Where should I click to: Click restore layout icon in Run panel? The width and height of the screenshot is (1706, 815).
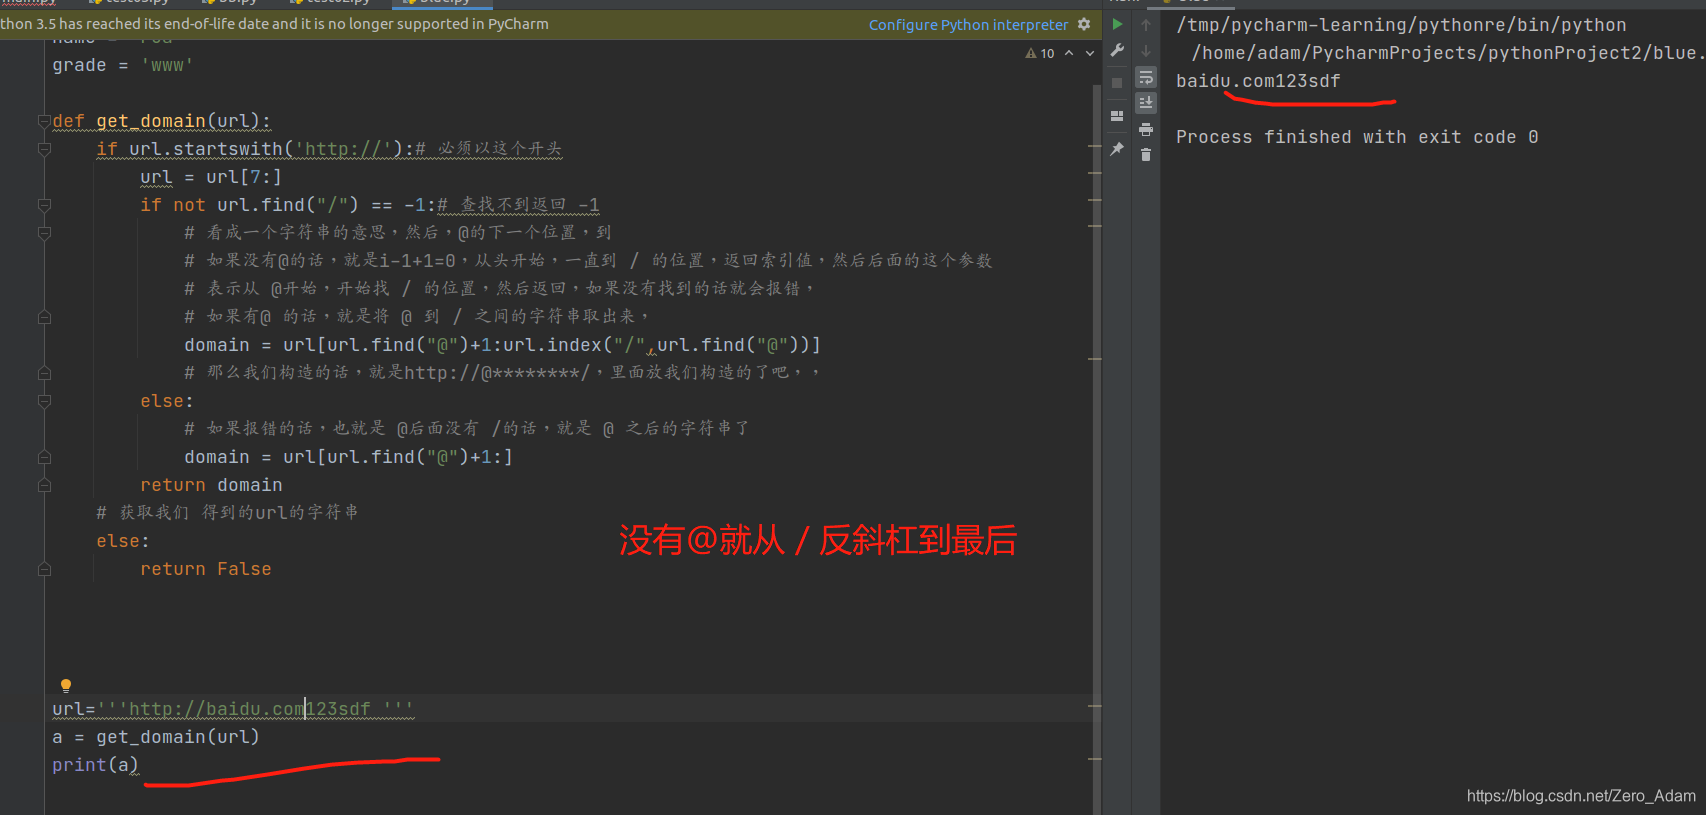click(x=1117, y=116)
